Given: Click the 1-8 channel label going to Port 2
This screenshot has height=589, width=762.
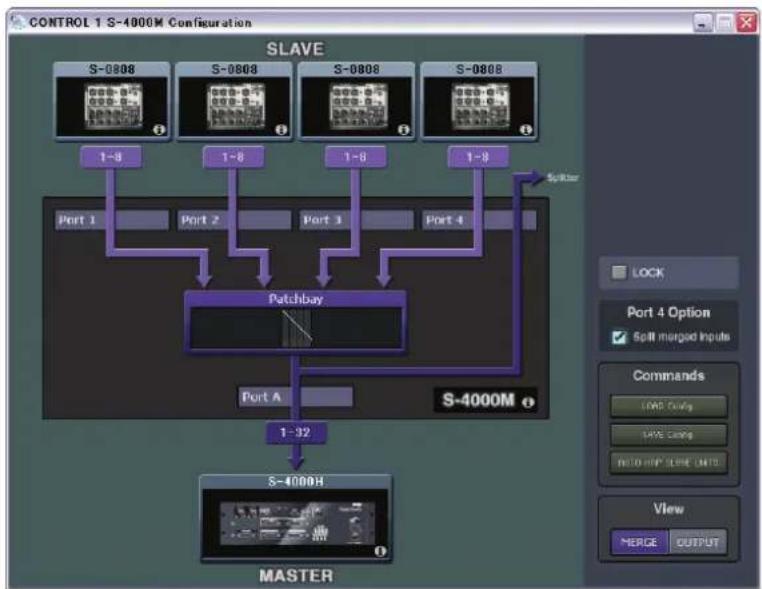Looking at the screenshot, I should pyautogui.click(x=233, y=157).
